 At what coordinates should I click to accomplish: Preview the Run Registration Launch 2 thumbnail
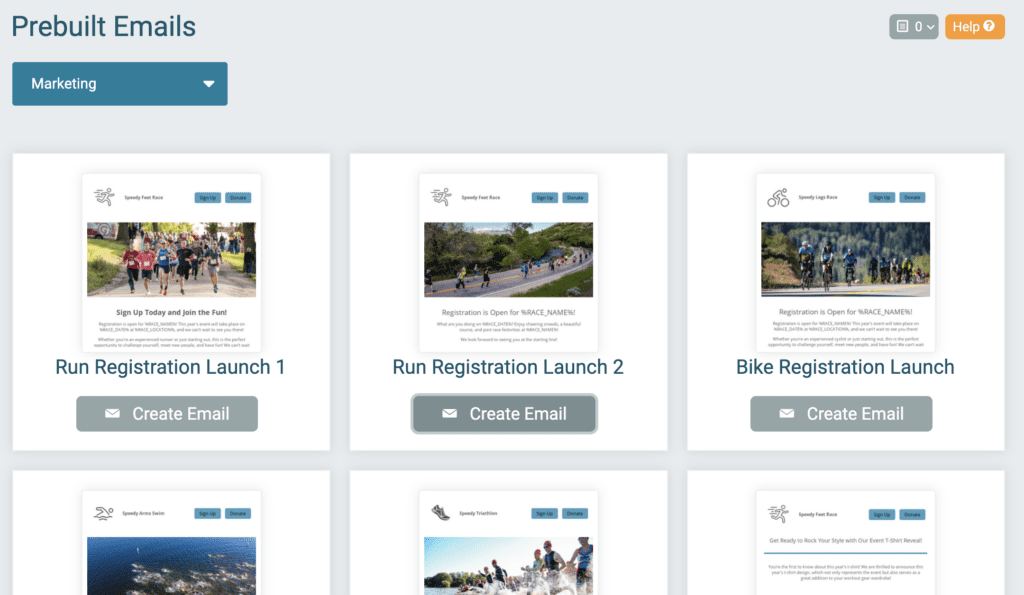[509, 263]
